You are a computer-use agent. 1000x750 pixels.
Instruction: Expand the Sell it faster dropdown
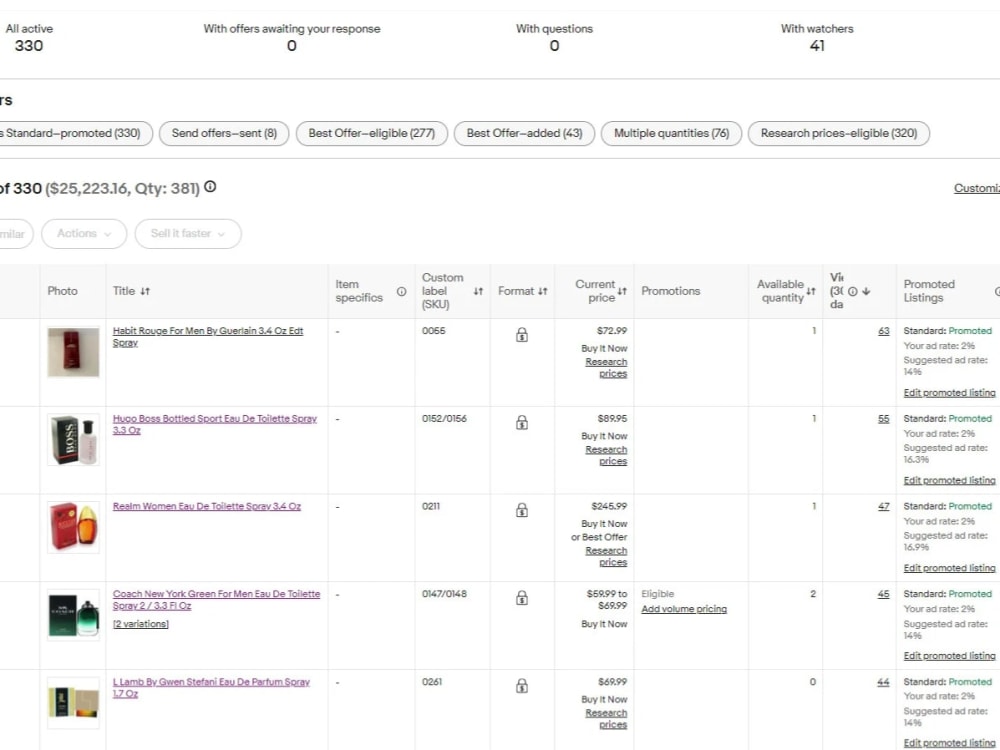click(188, 233)
